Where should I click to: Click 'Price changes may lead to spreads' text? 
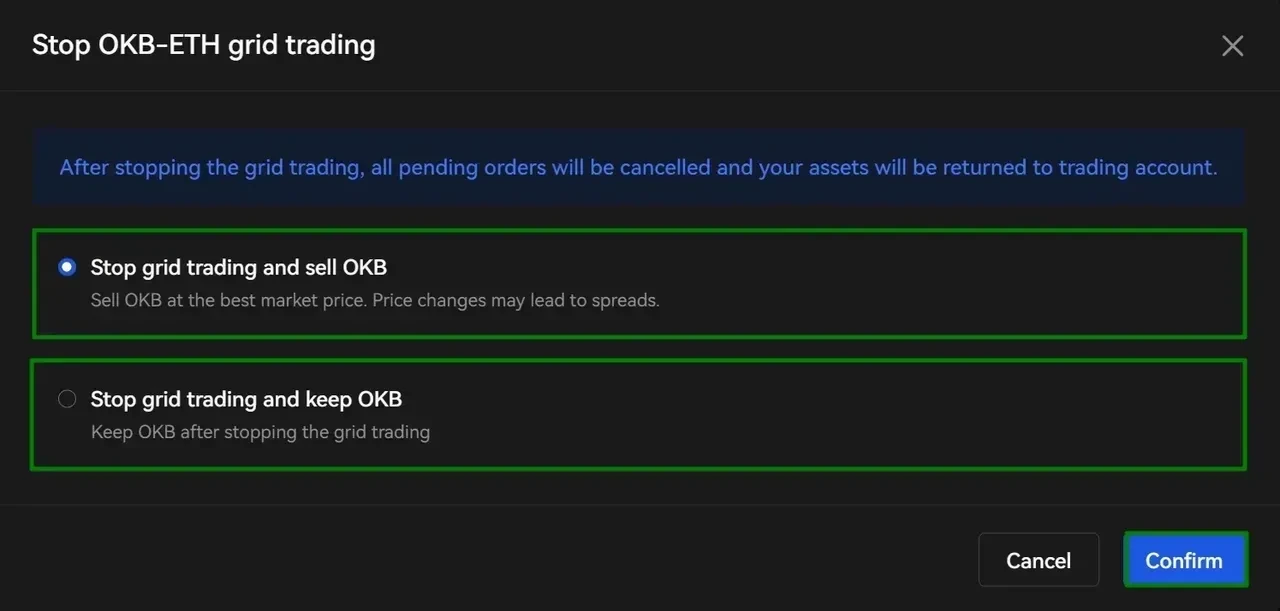click(x=516, y=300)
